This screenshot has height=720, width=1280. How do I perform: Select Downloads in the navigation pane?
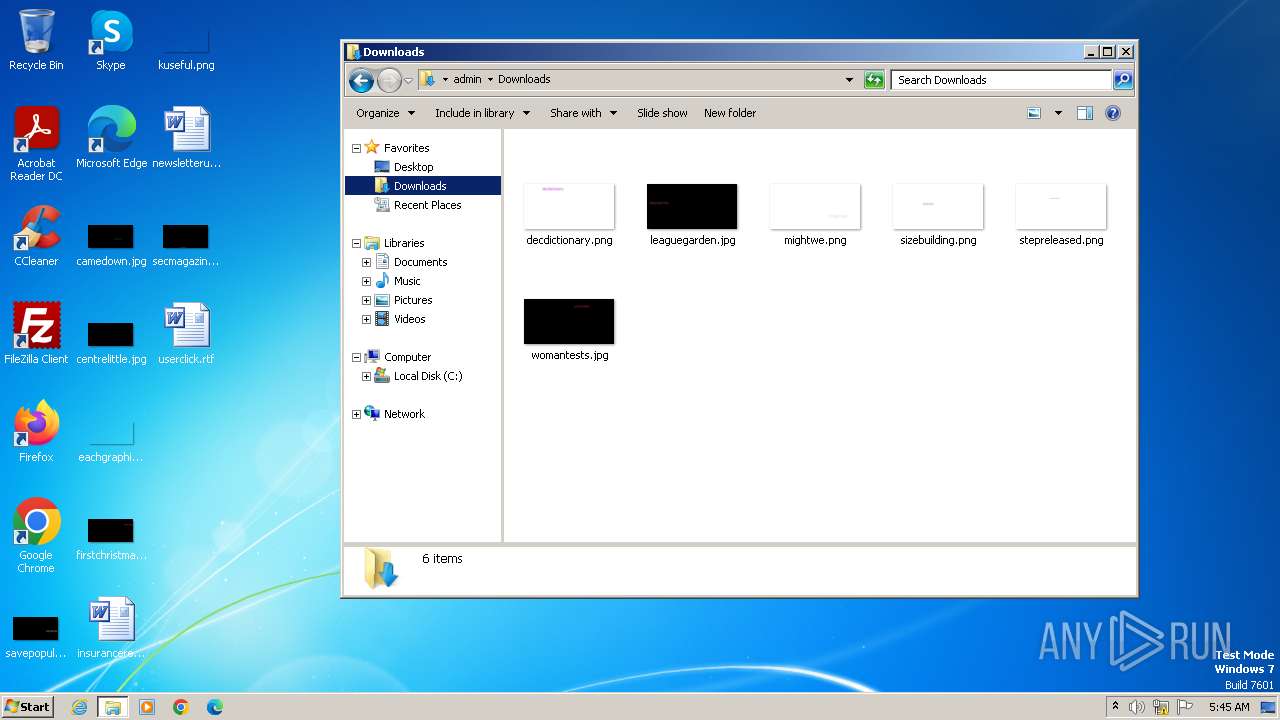[422, 186]
